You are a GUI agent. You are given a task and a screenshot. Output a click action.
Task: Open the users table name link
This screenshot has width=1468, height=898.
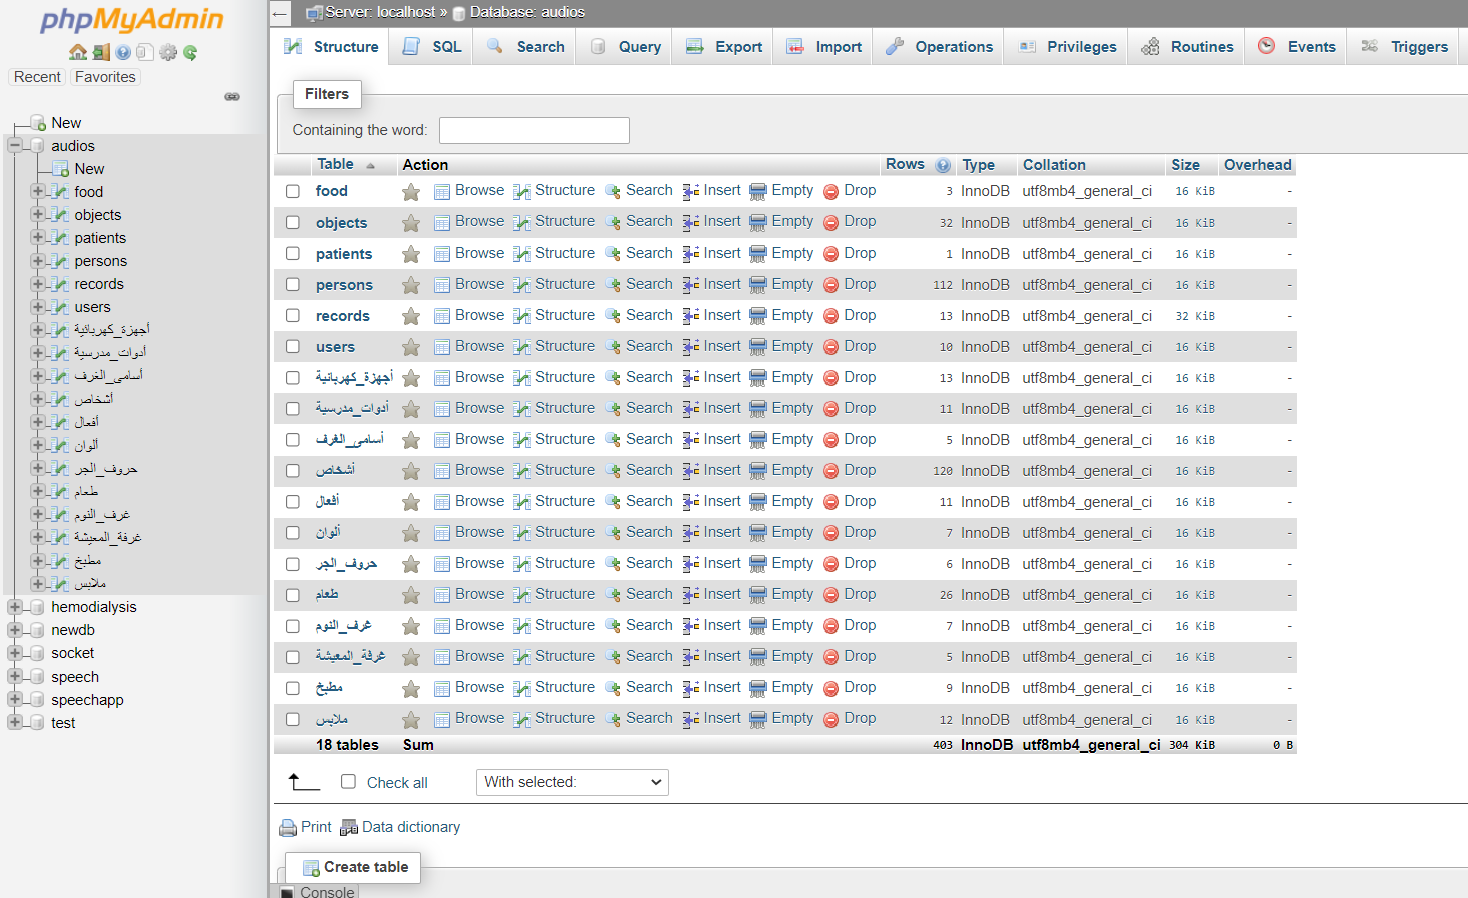[x=335, y=347]
